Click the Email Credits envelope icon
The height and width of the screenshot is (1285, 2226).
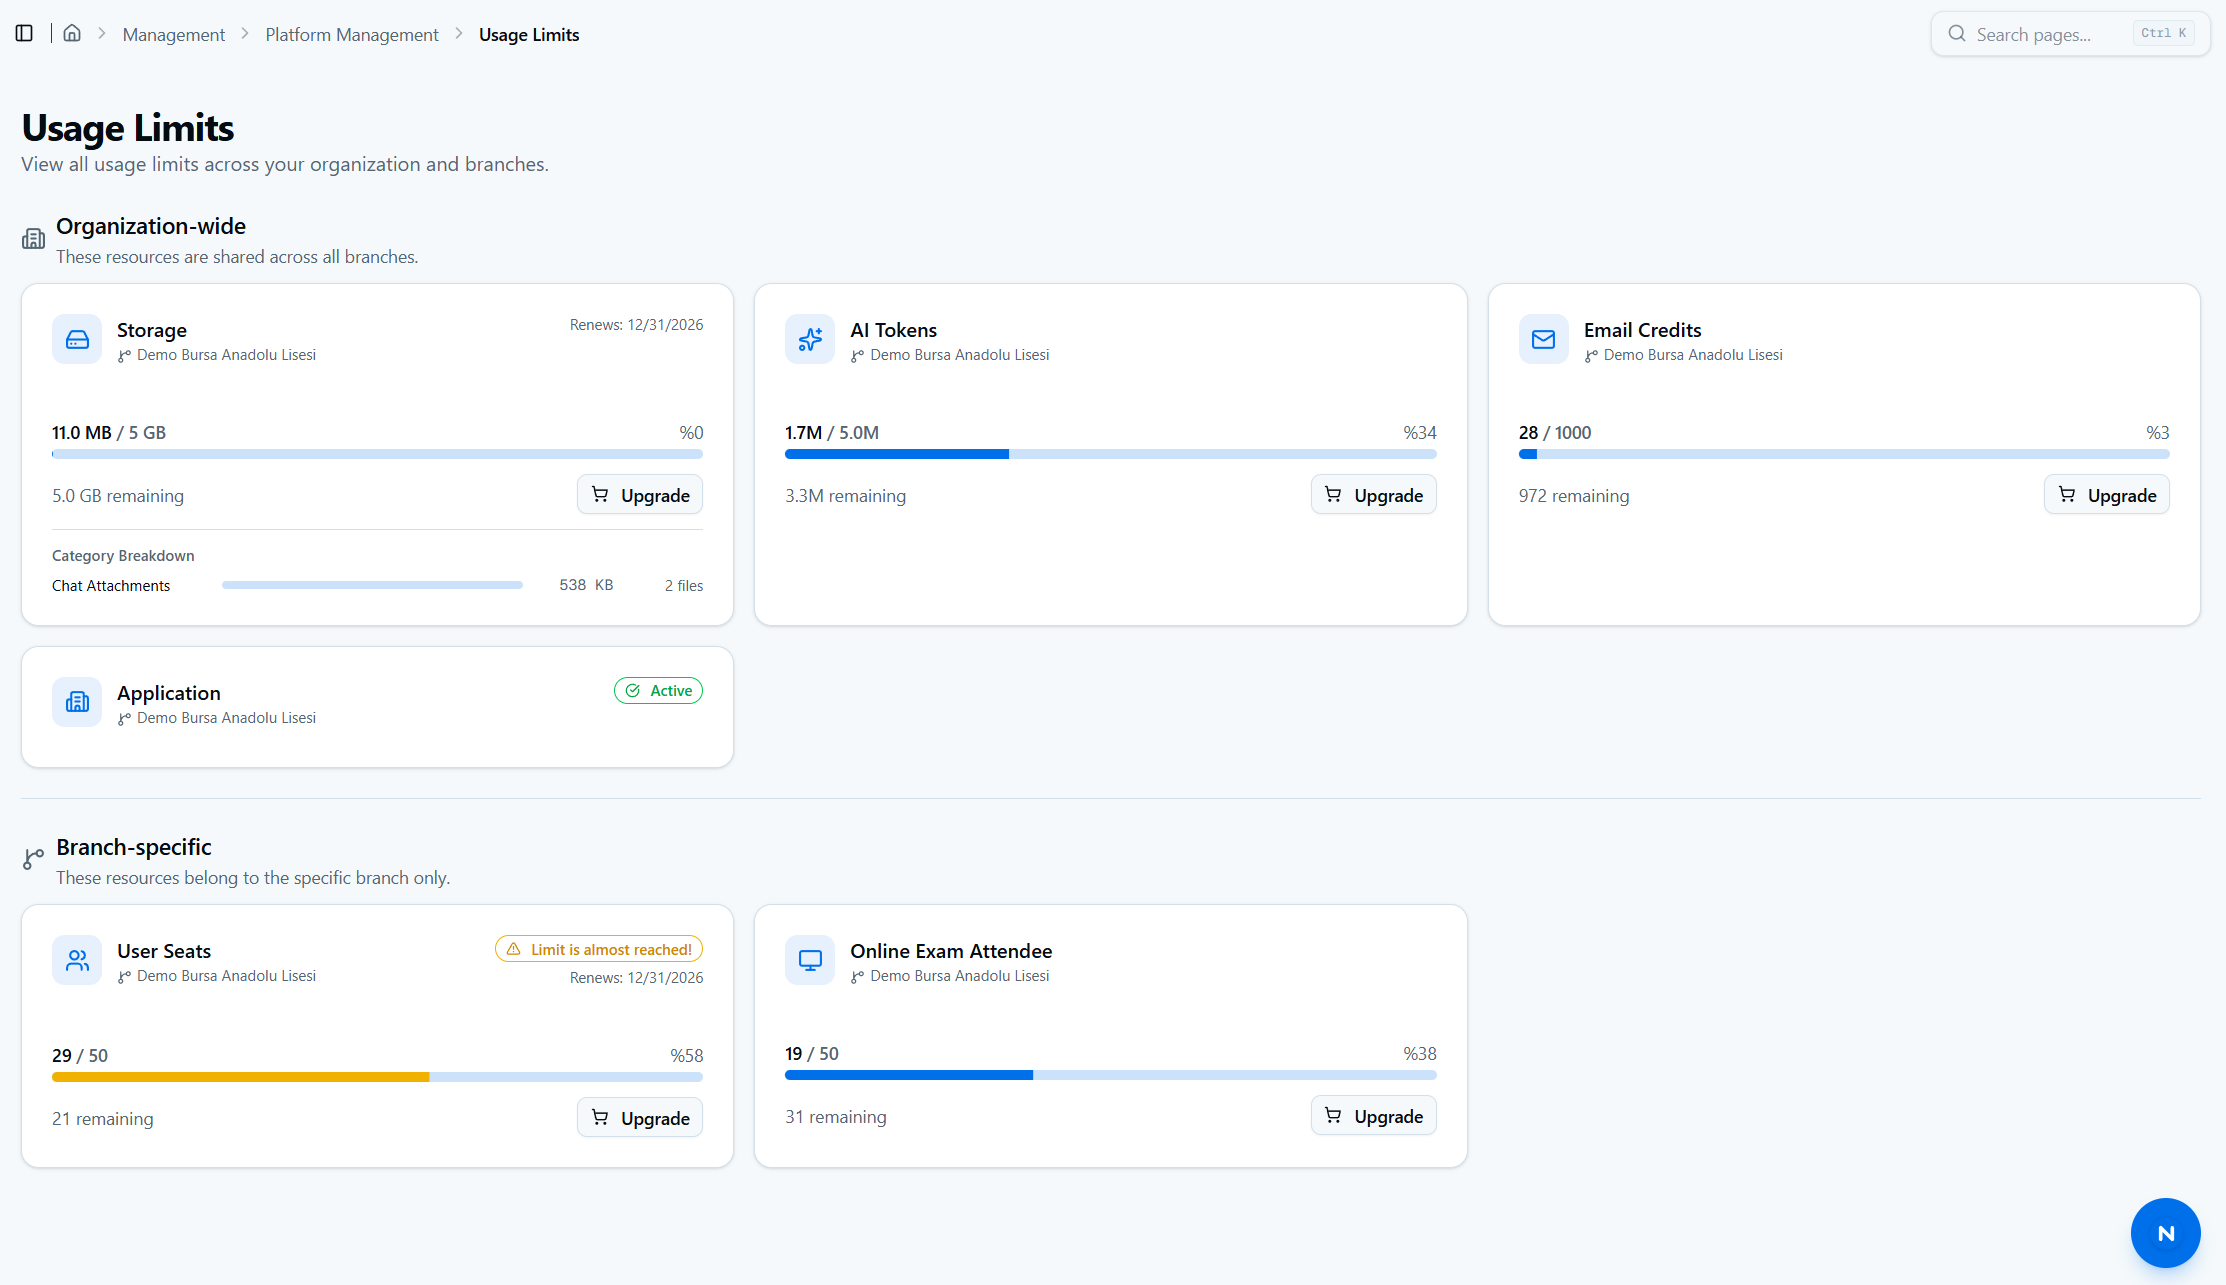(1543, 340)
